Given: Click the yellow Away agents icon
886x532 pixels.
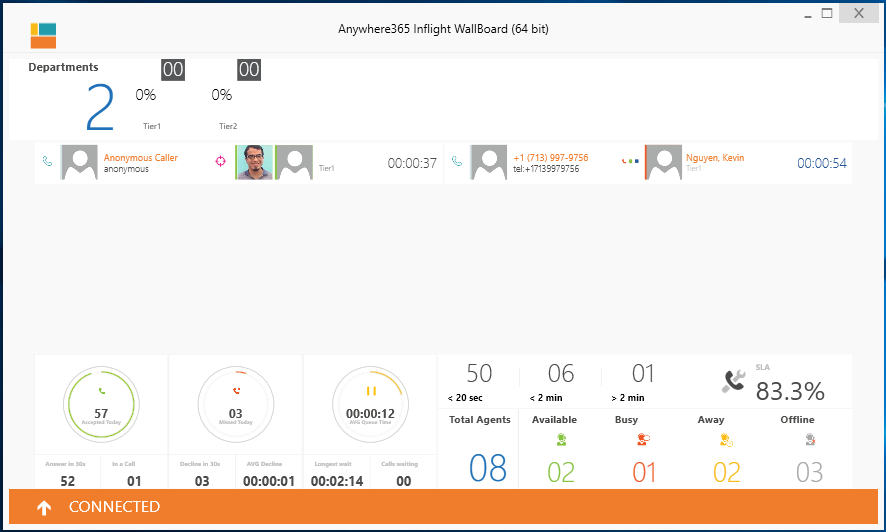Looking at the screenshot, I should [726, 439].
